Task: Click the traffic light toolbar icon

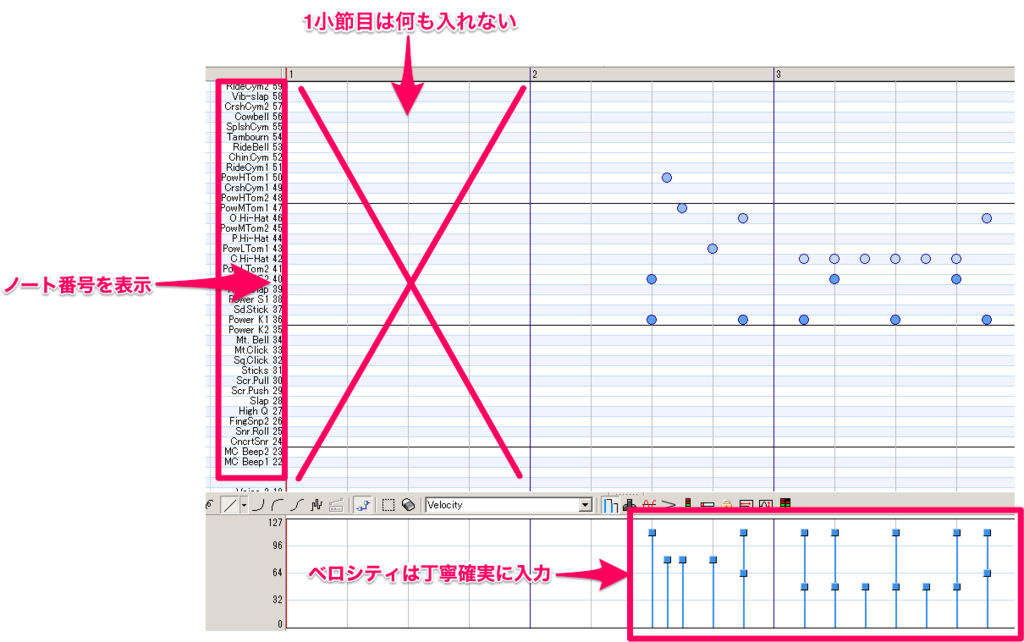Action: point(688,504)
